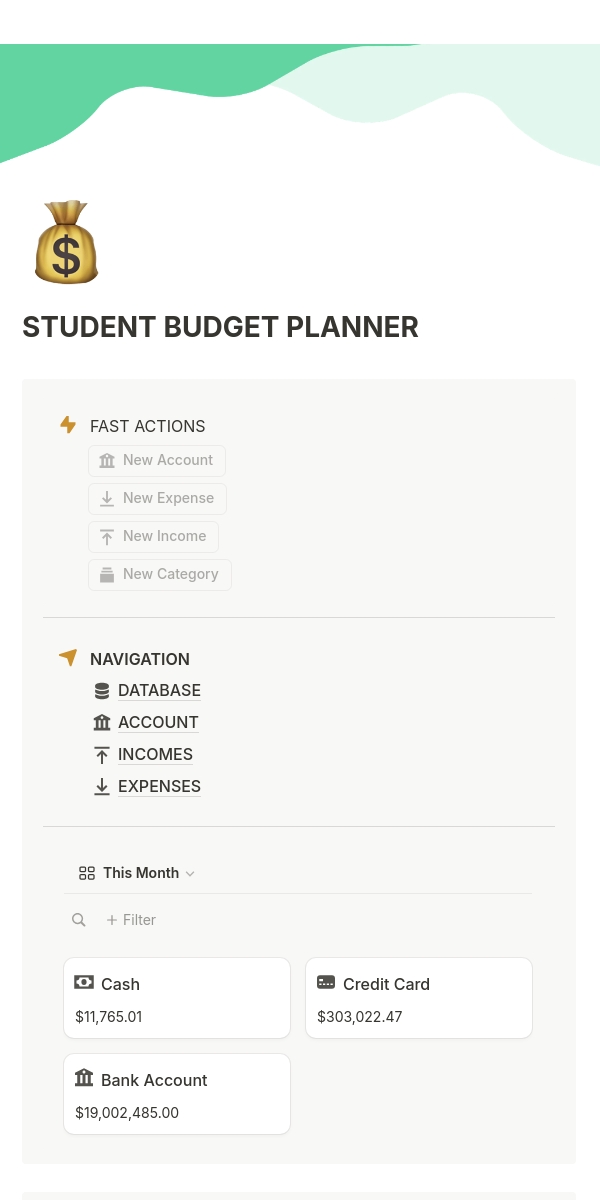Click the upload arrow icon beside INCOMES
600x1200 pixels.
(x=102, y=754)
